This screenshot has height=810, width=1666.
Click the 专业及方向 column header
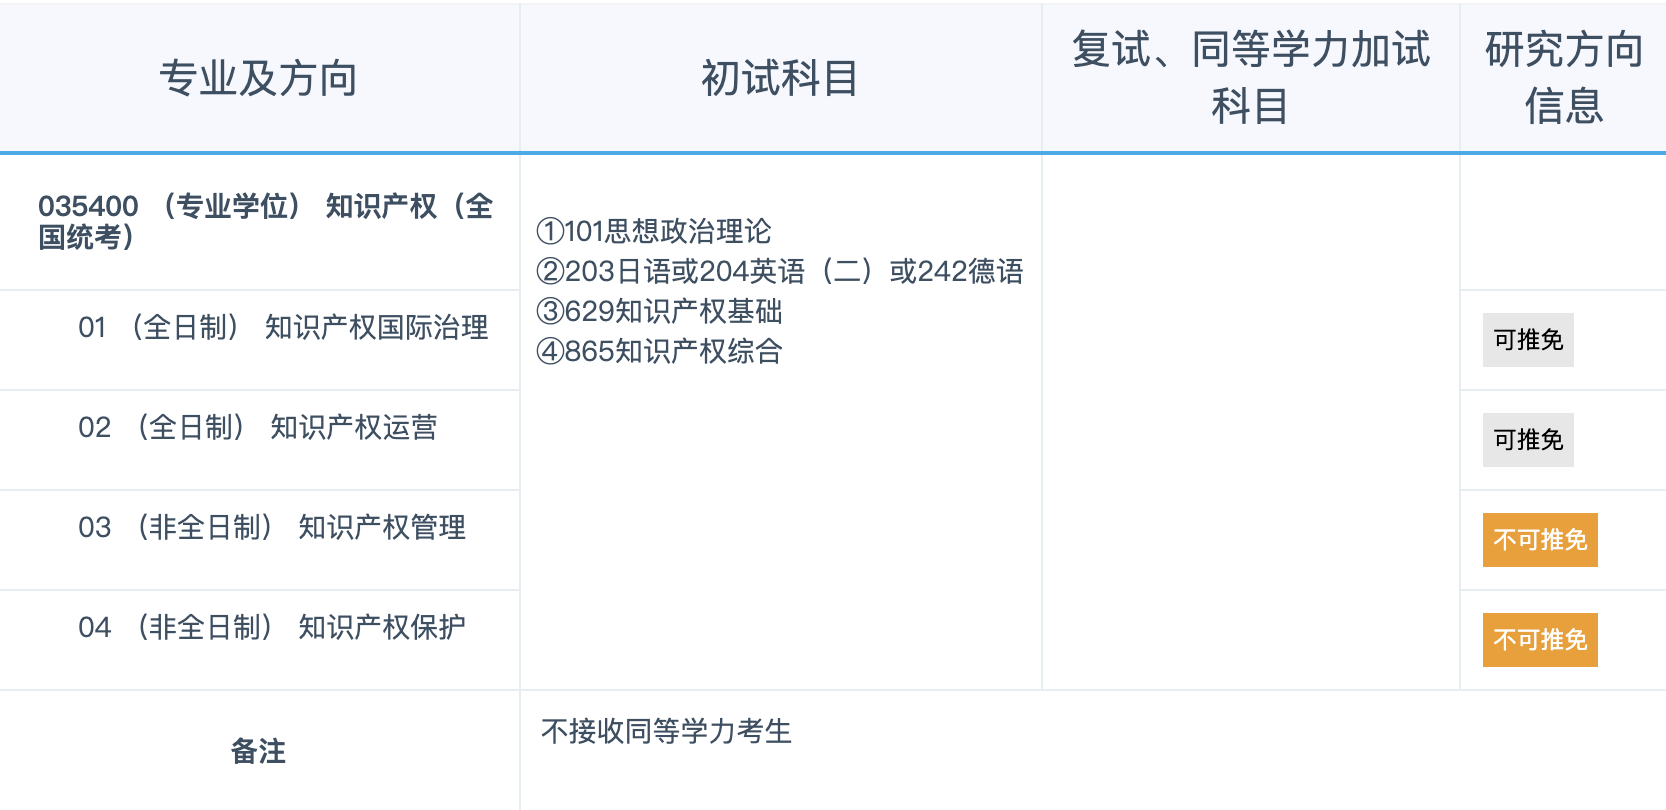(x=258, y=78)
